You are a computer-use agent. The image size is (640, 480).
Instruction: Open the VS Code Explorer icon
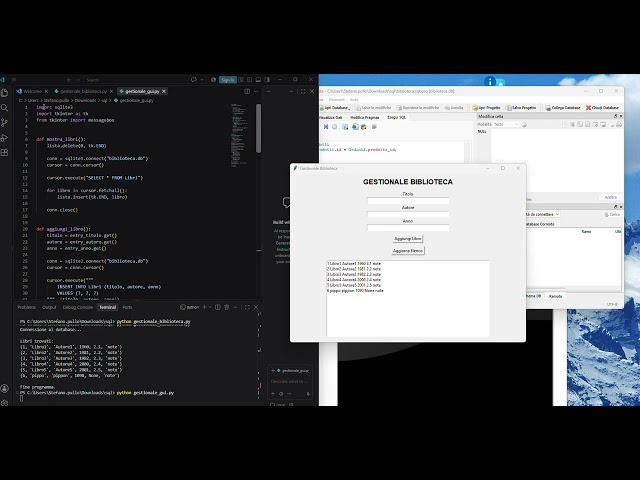4,93
